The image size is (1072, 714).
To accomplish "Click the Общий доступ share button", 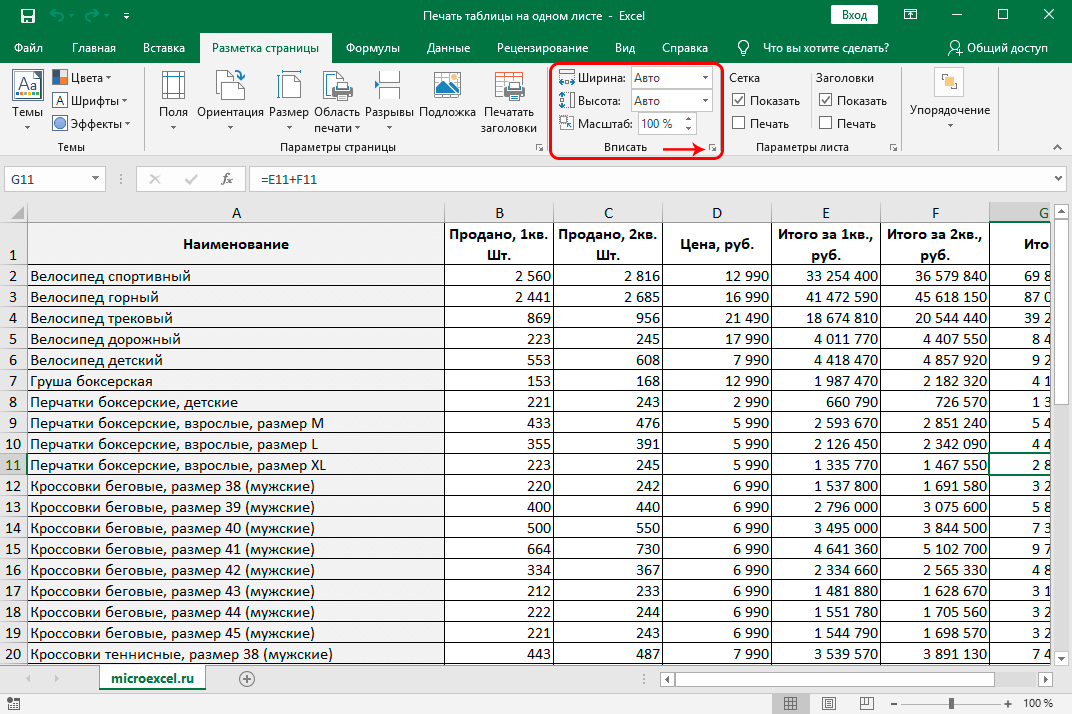I will click(x=997, y=48).
